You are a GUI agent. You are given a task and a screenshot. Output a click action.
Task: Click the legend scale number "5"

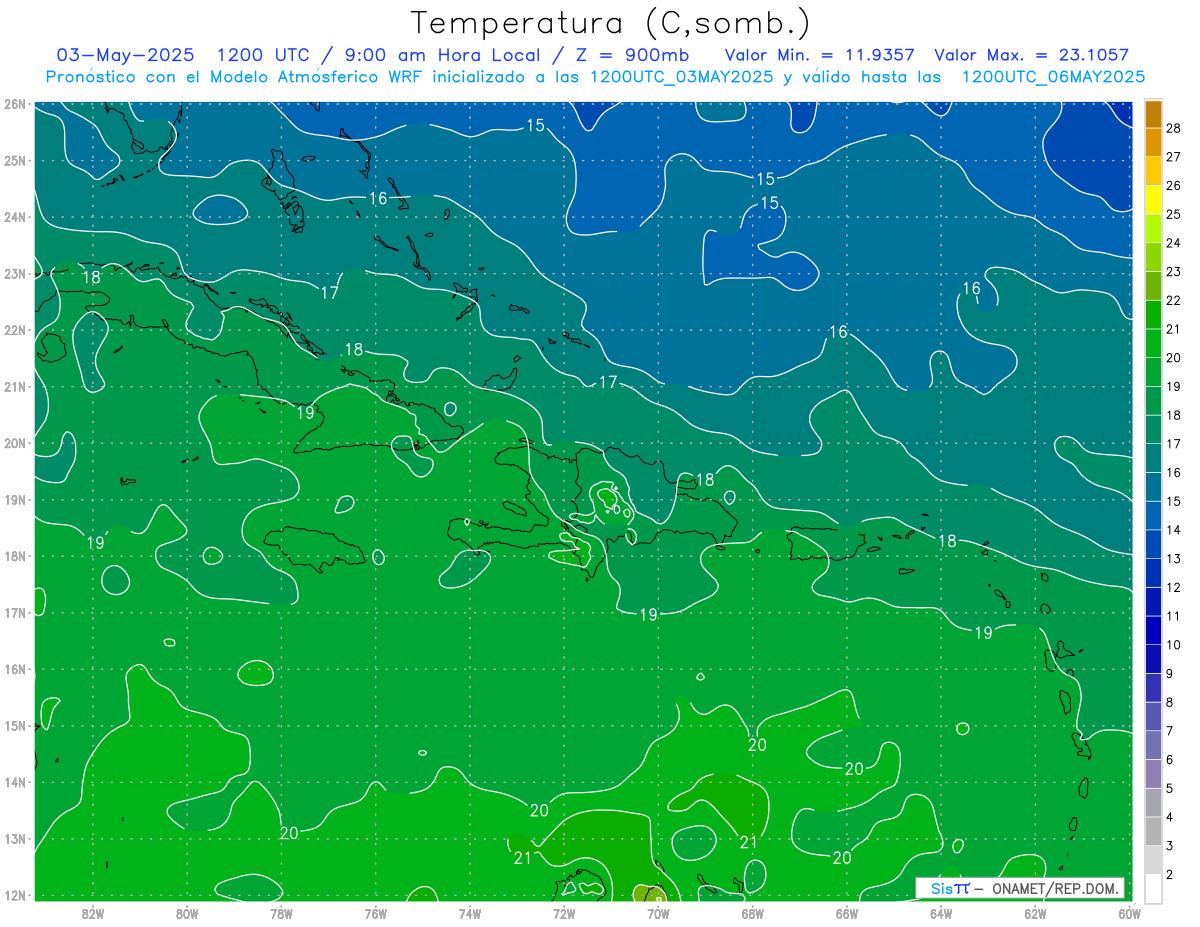click(x=1170, y=788)
